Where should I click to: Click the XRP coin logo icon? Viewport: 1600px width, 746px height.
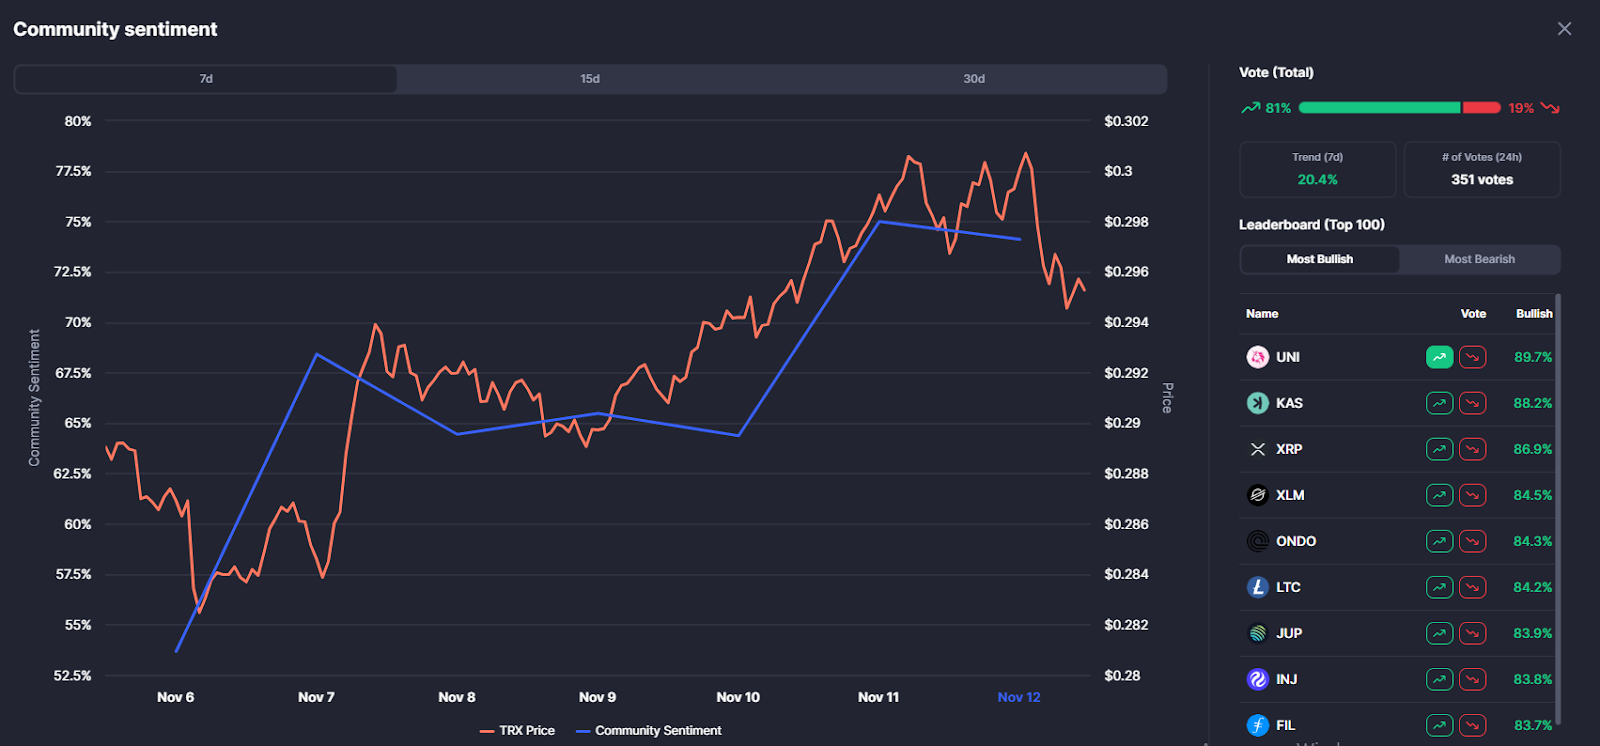coord(1257,449)
